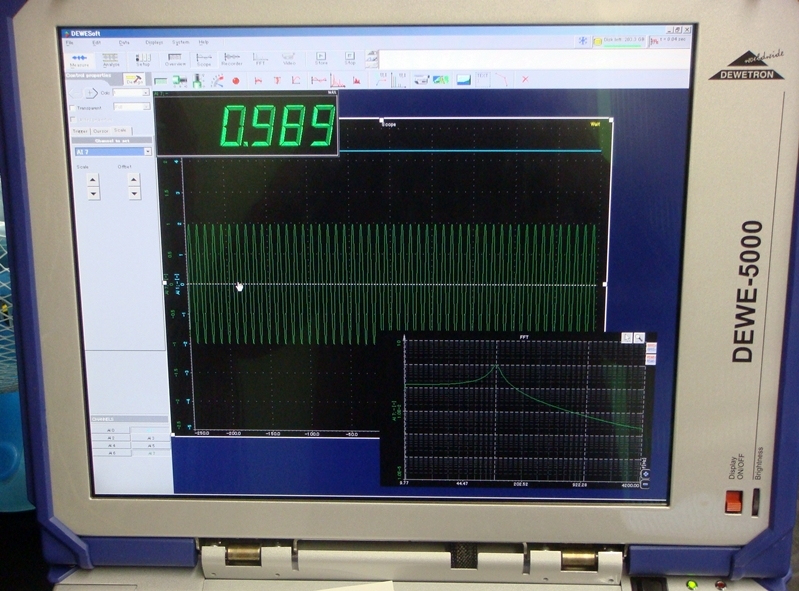This screenshot has height=591, width=799.
Task: Click the Store recording icon
Action: point(321,59)
